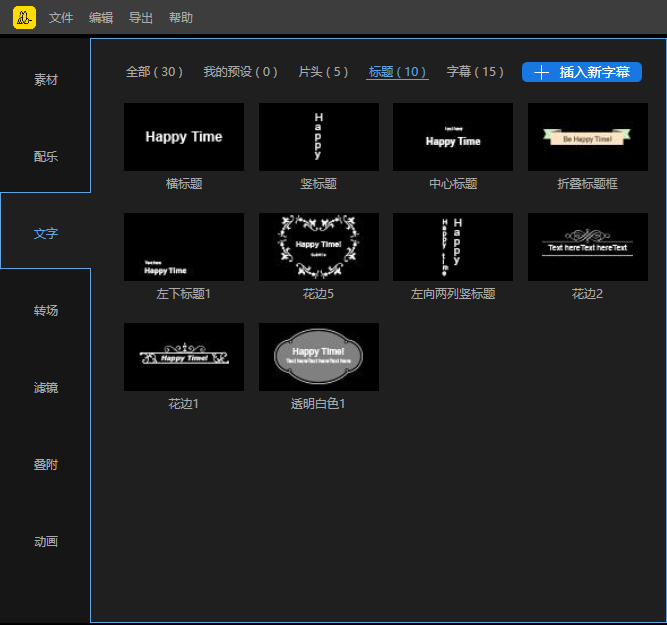Click the yellow app logo icon
This screenshot has height=625, width=667.
click(24, 18)
